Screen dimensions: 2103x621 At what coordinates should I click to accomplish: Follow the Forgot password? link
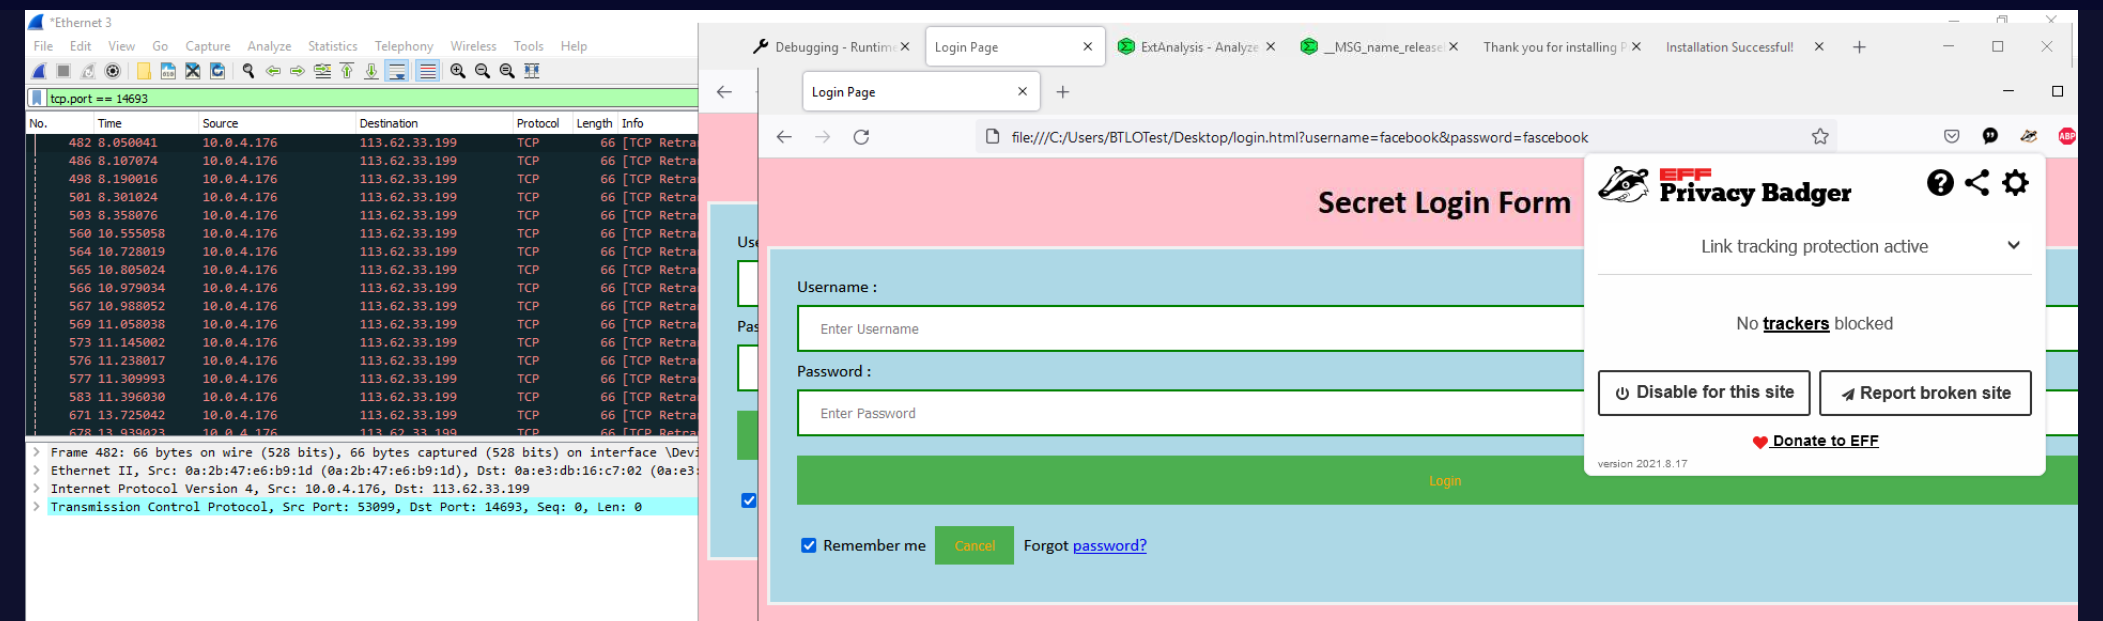pyautogui.click(x=1109, y=546)
